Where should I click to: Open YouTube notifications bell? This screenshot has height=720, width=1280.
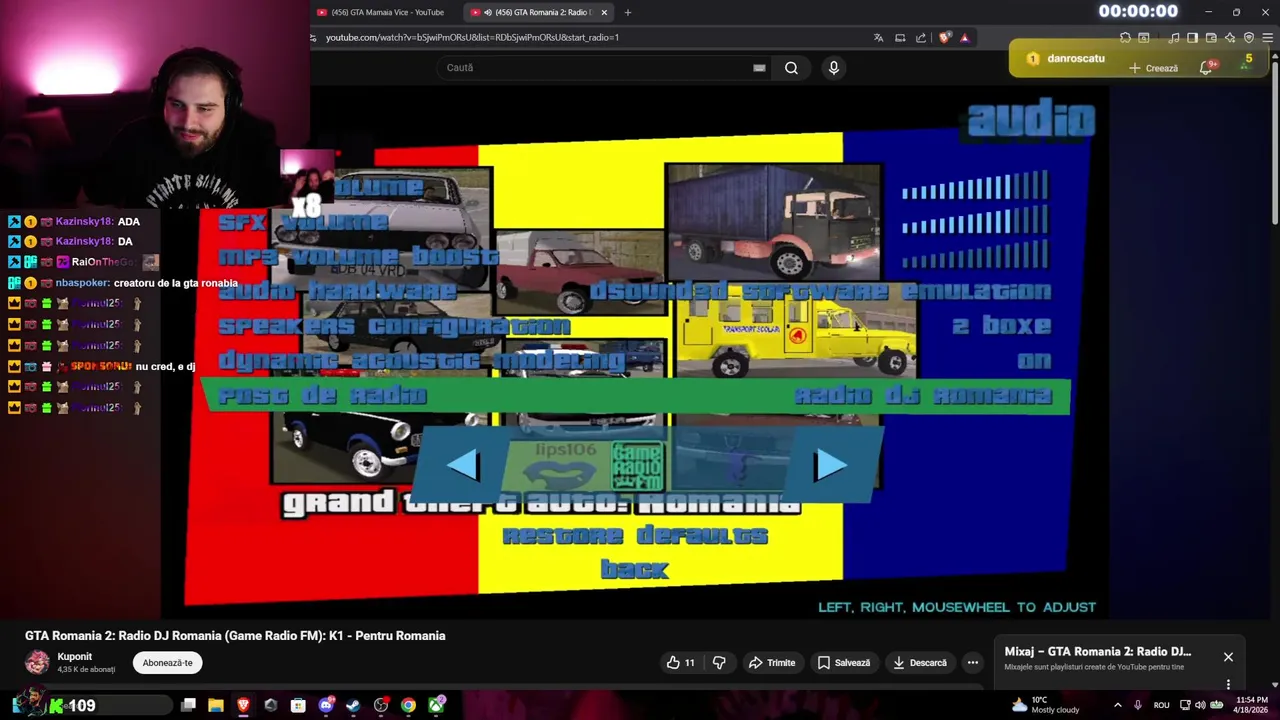point(1207,67)
